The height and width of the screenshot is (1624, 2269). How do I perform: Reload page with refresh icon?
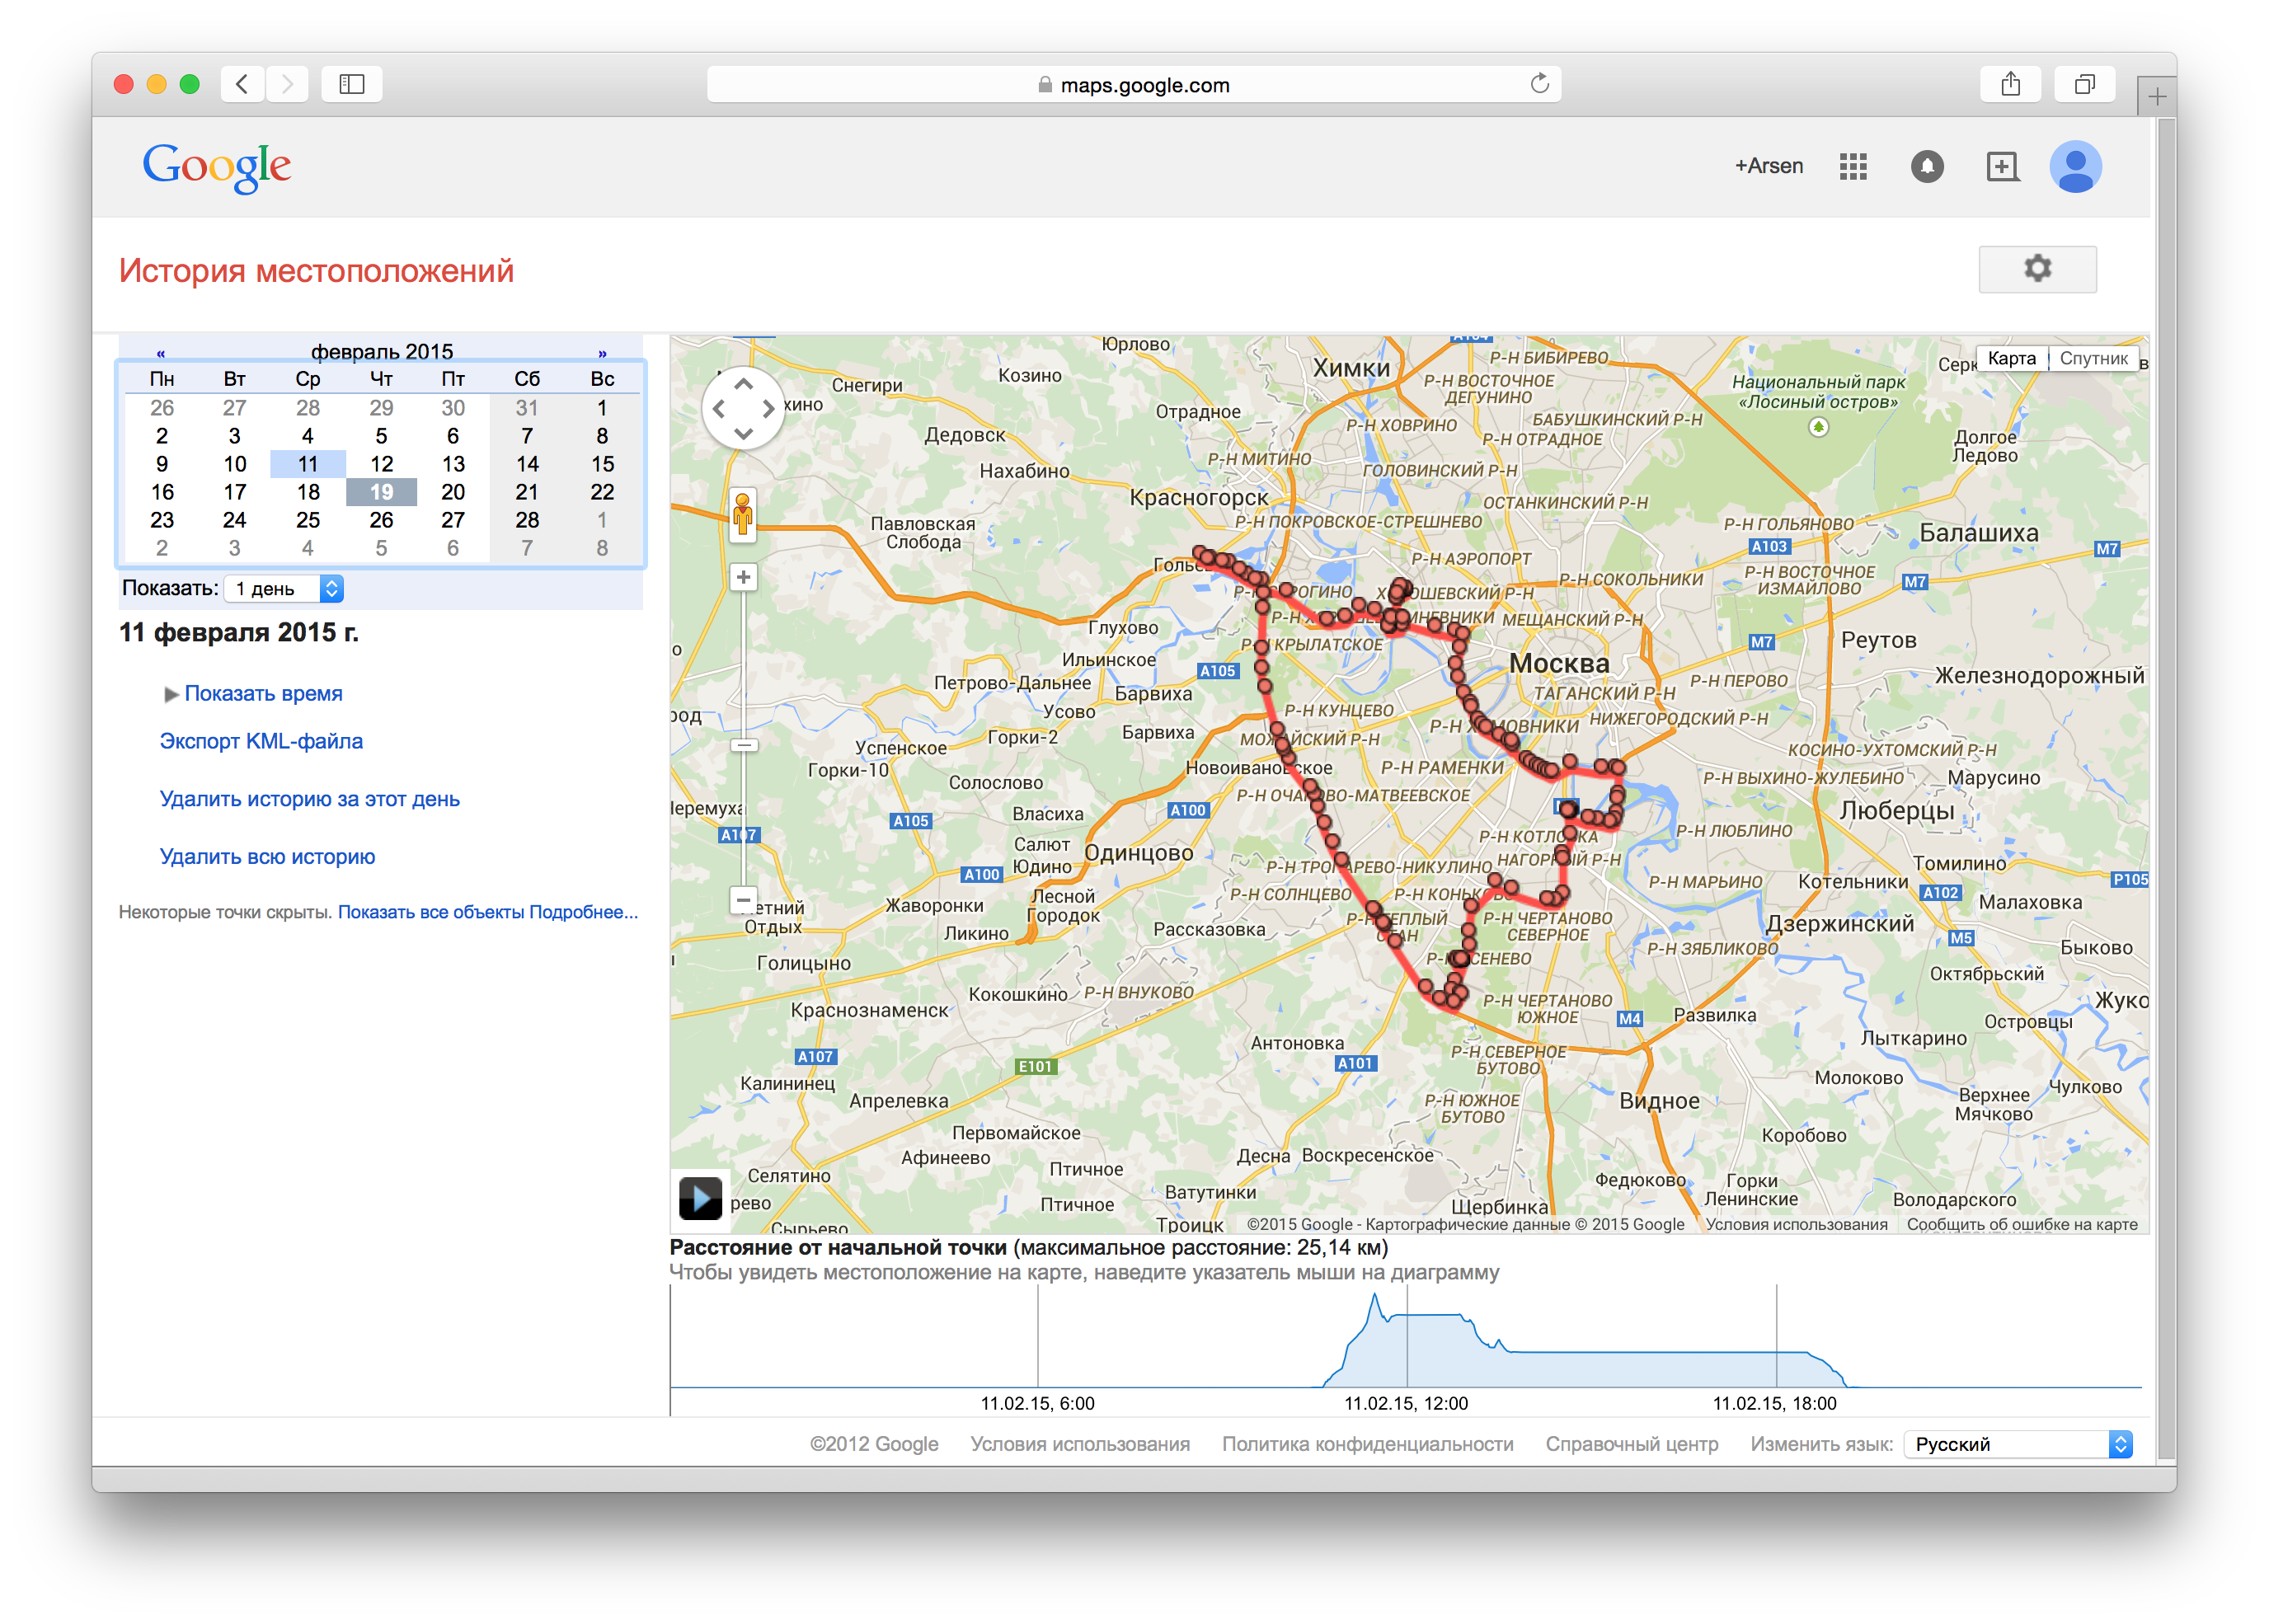[x=1539, y=84]
